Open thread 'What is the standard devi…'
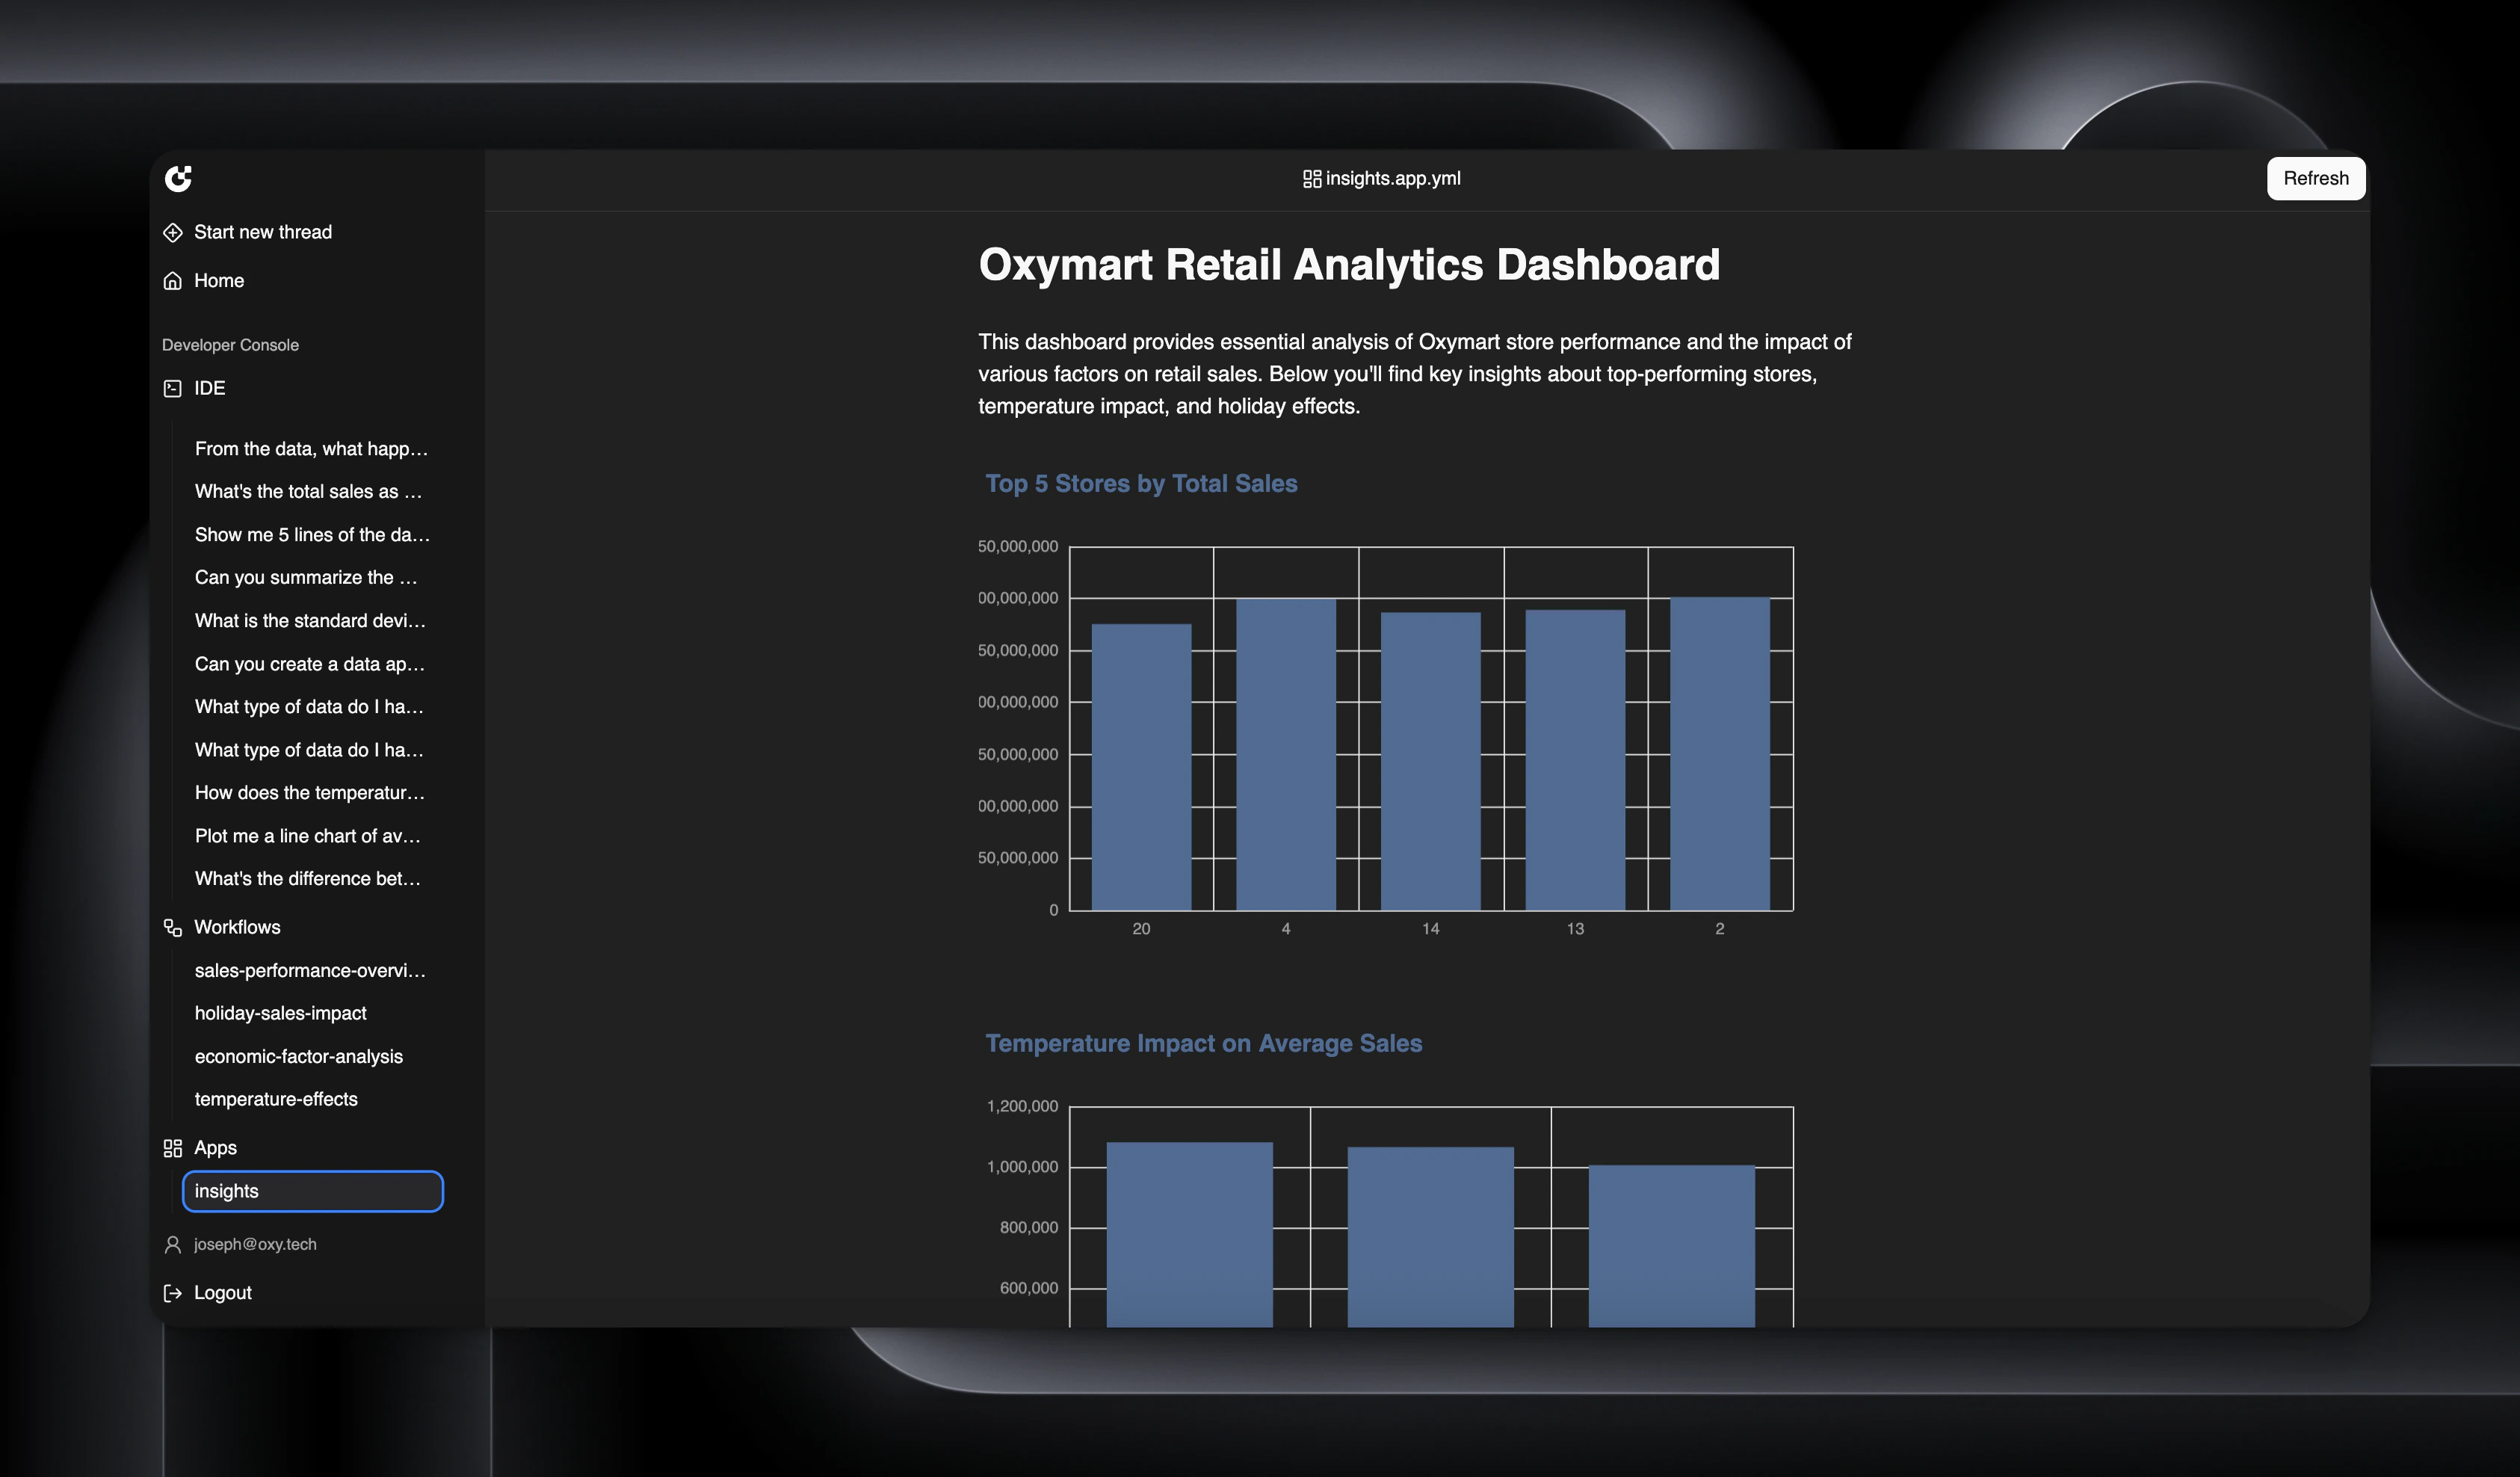Viewport: 2520px width, 1477px height. (312, 621)
